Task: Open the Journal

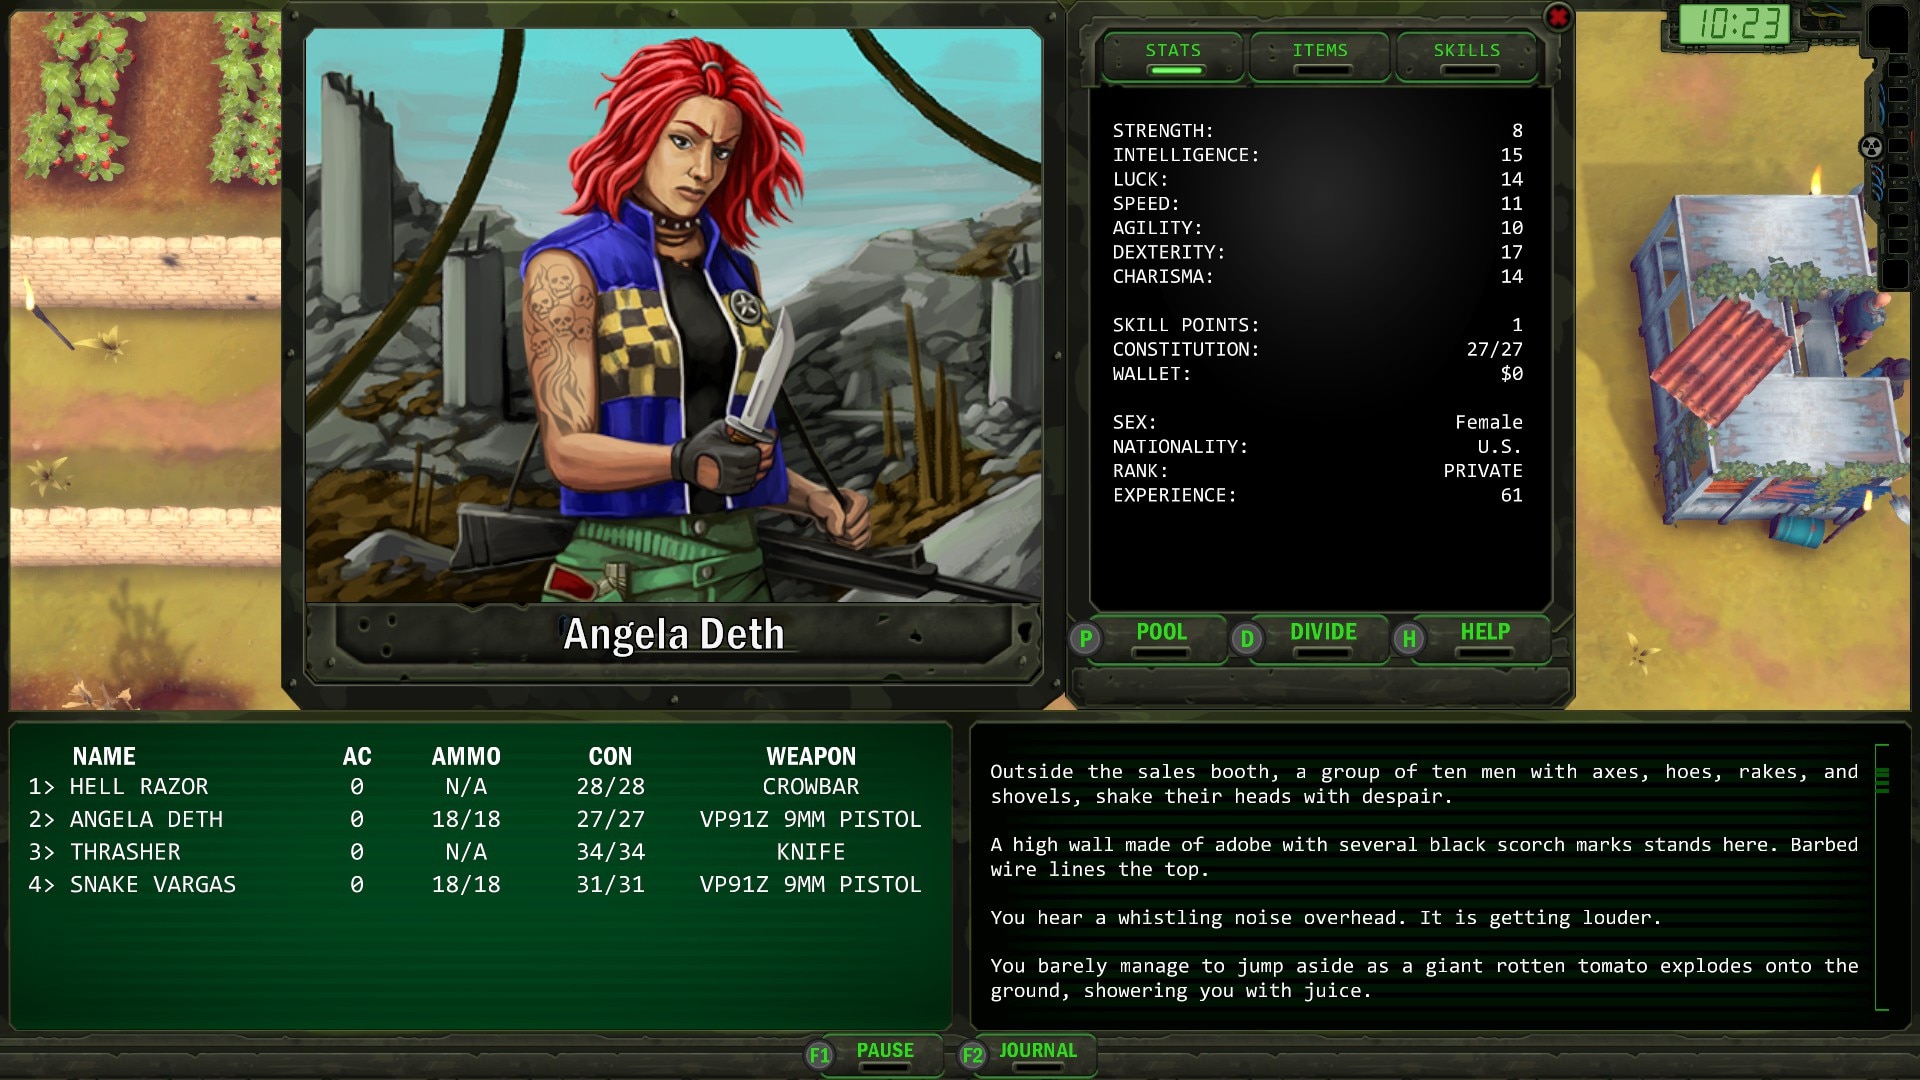Action: 1038,1052
